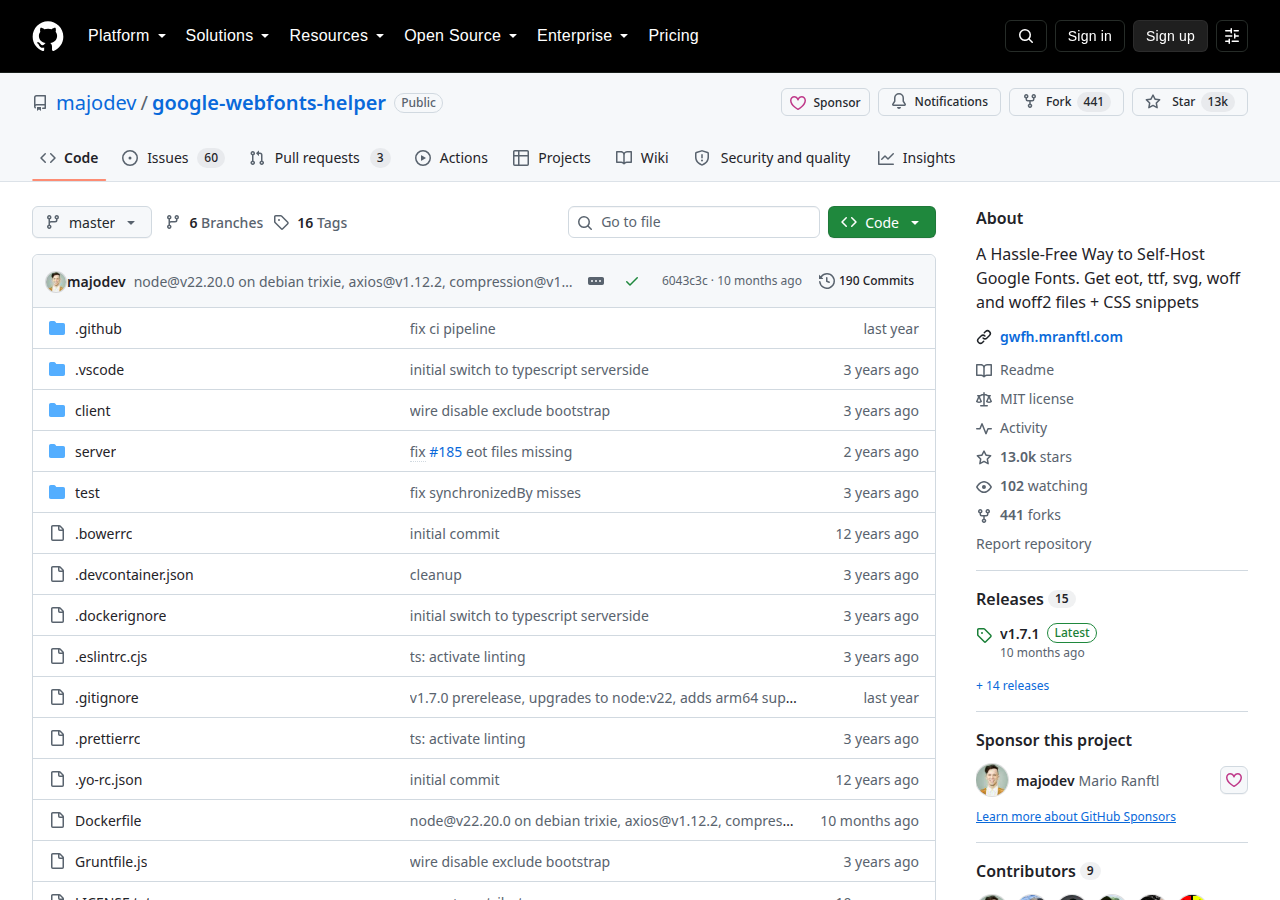Fork the repository
The width and height of the screenshot is (1280, 900).
(1066, 102)
